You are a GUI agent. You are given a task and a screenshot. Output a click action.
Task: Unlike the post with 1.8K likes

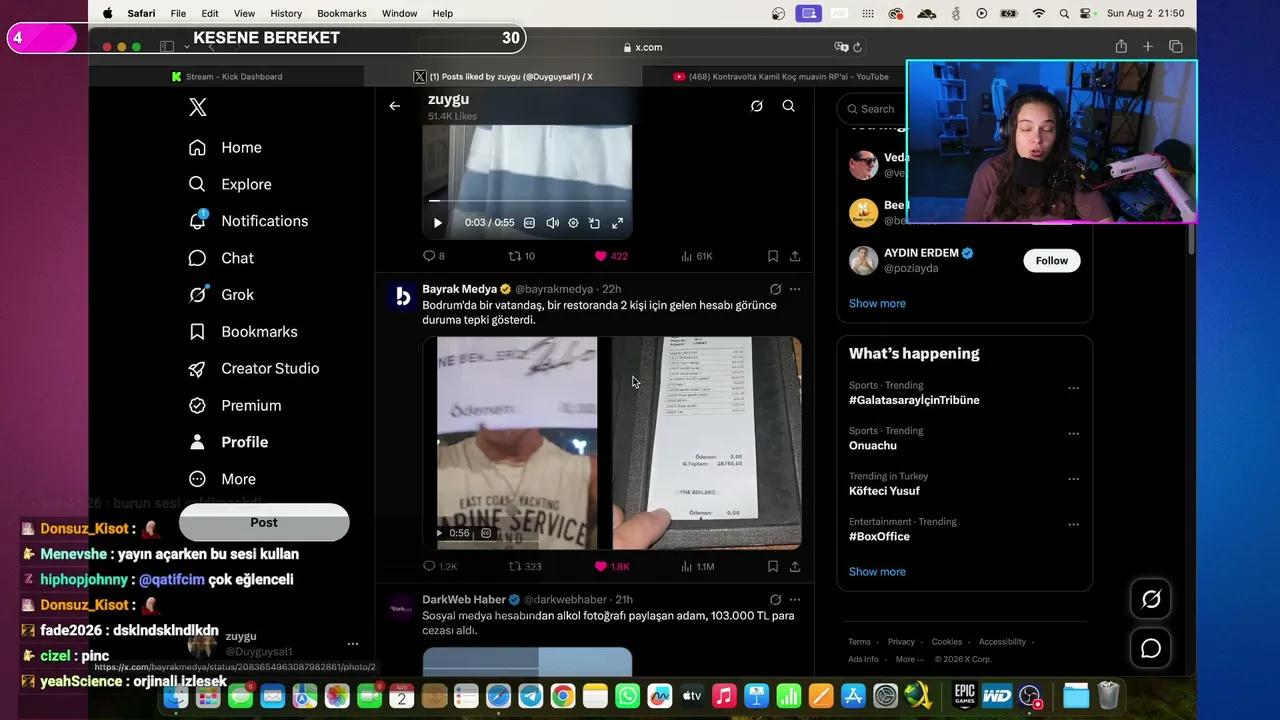tap(612, 566)
